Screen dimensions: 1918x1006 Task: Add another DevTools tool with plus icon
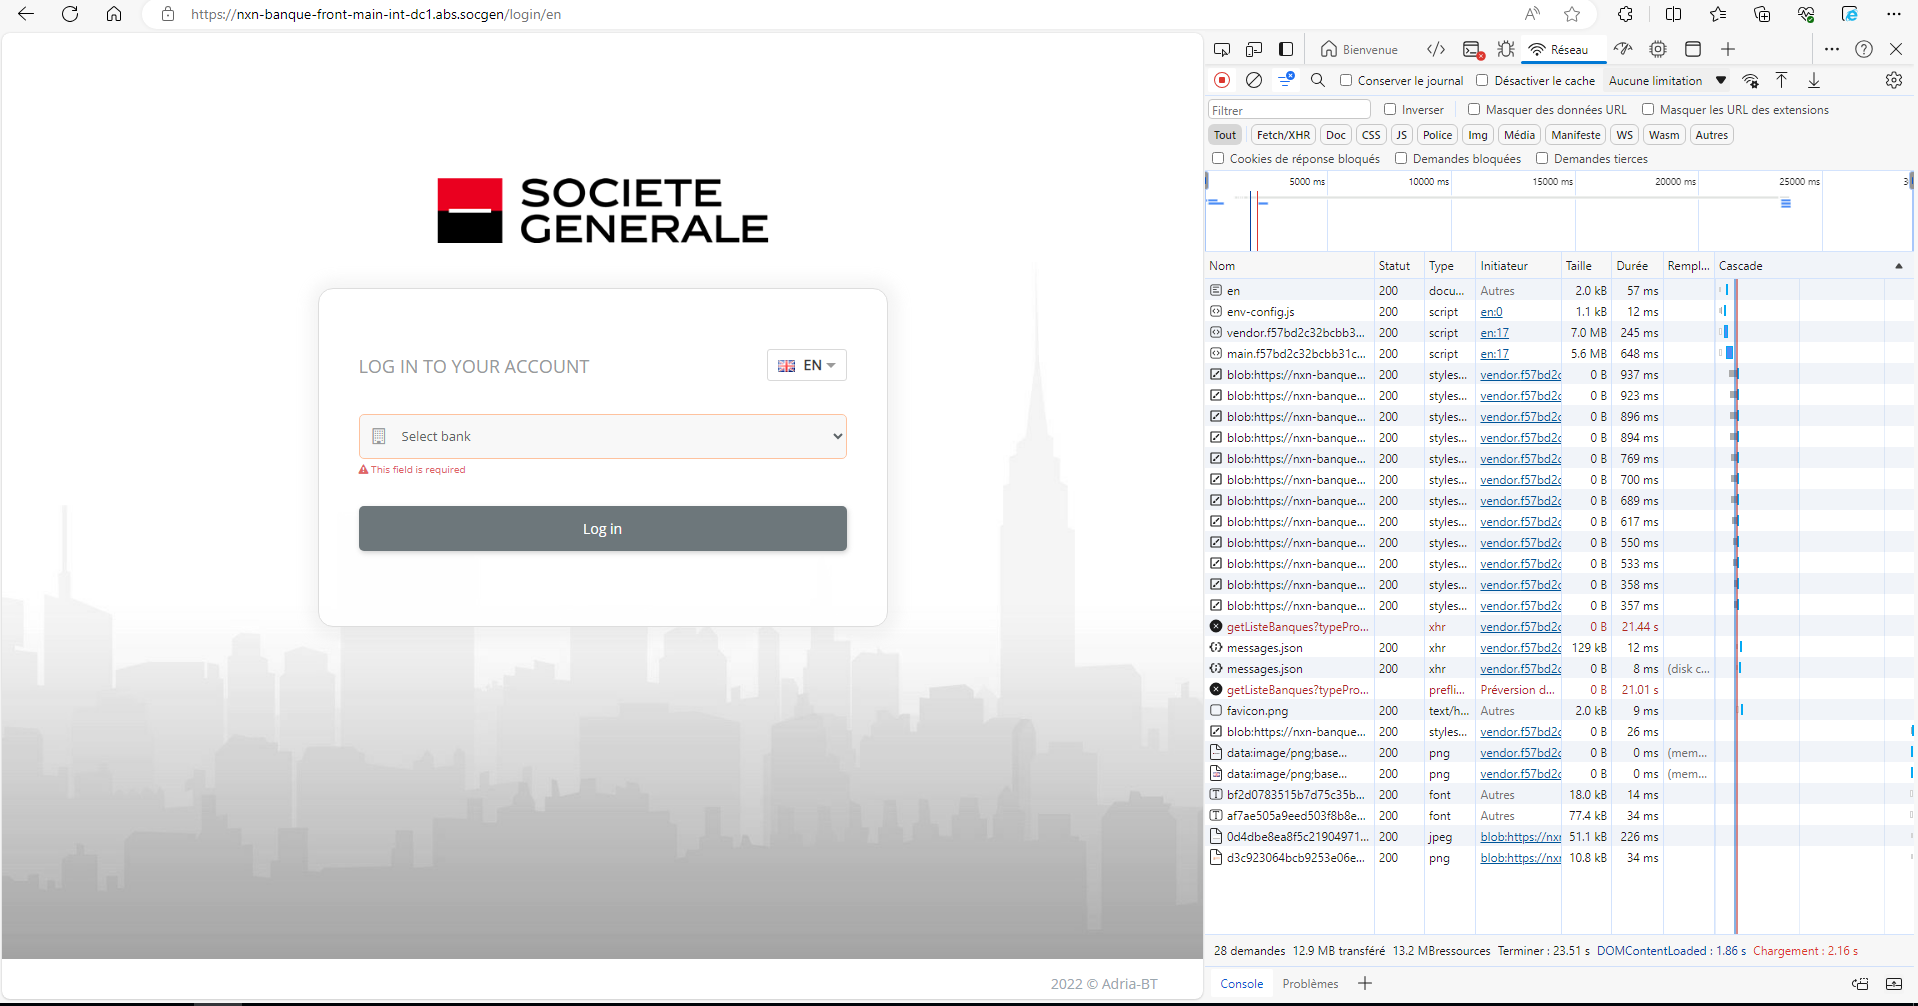point(1728,49)
